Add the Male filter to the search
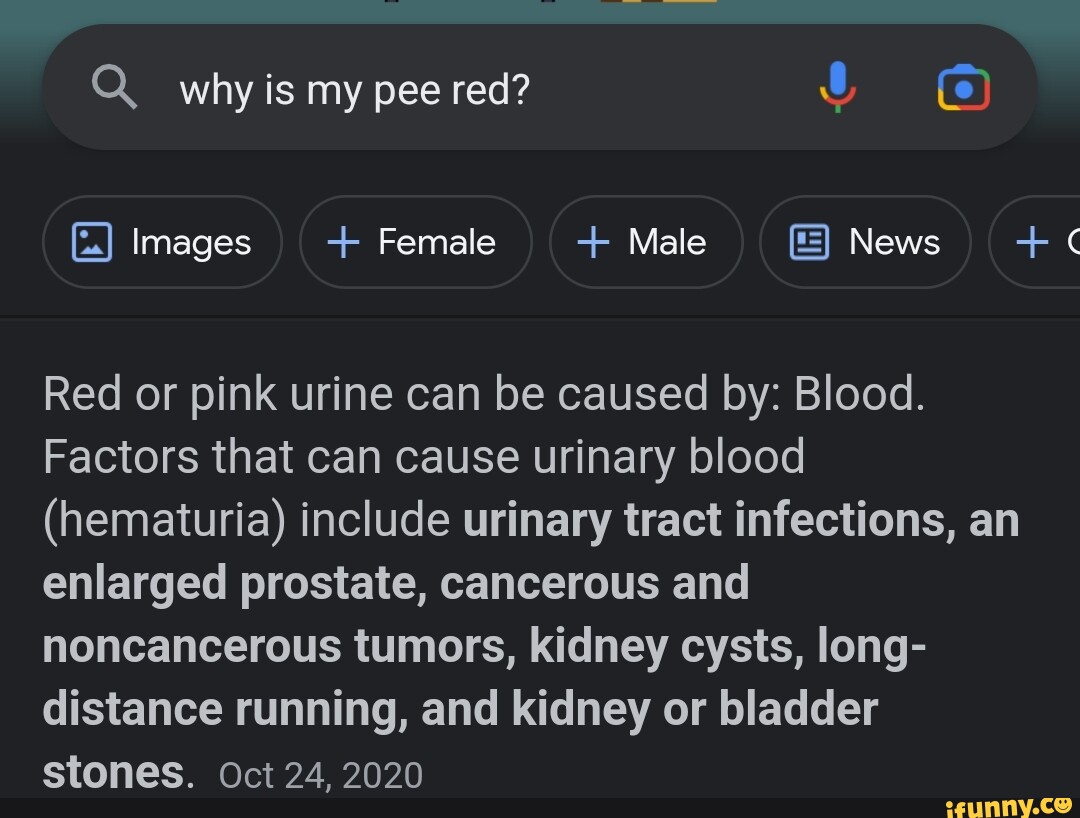 [646, 241]
